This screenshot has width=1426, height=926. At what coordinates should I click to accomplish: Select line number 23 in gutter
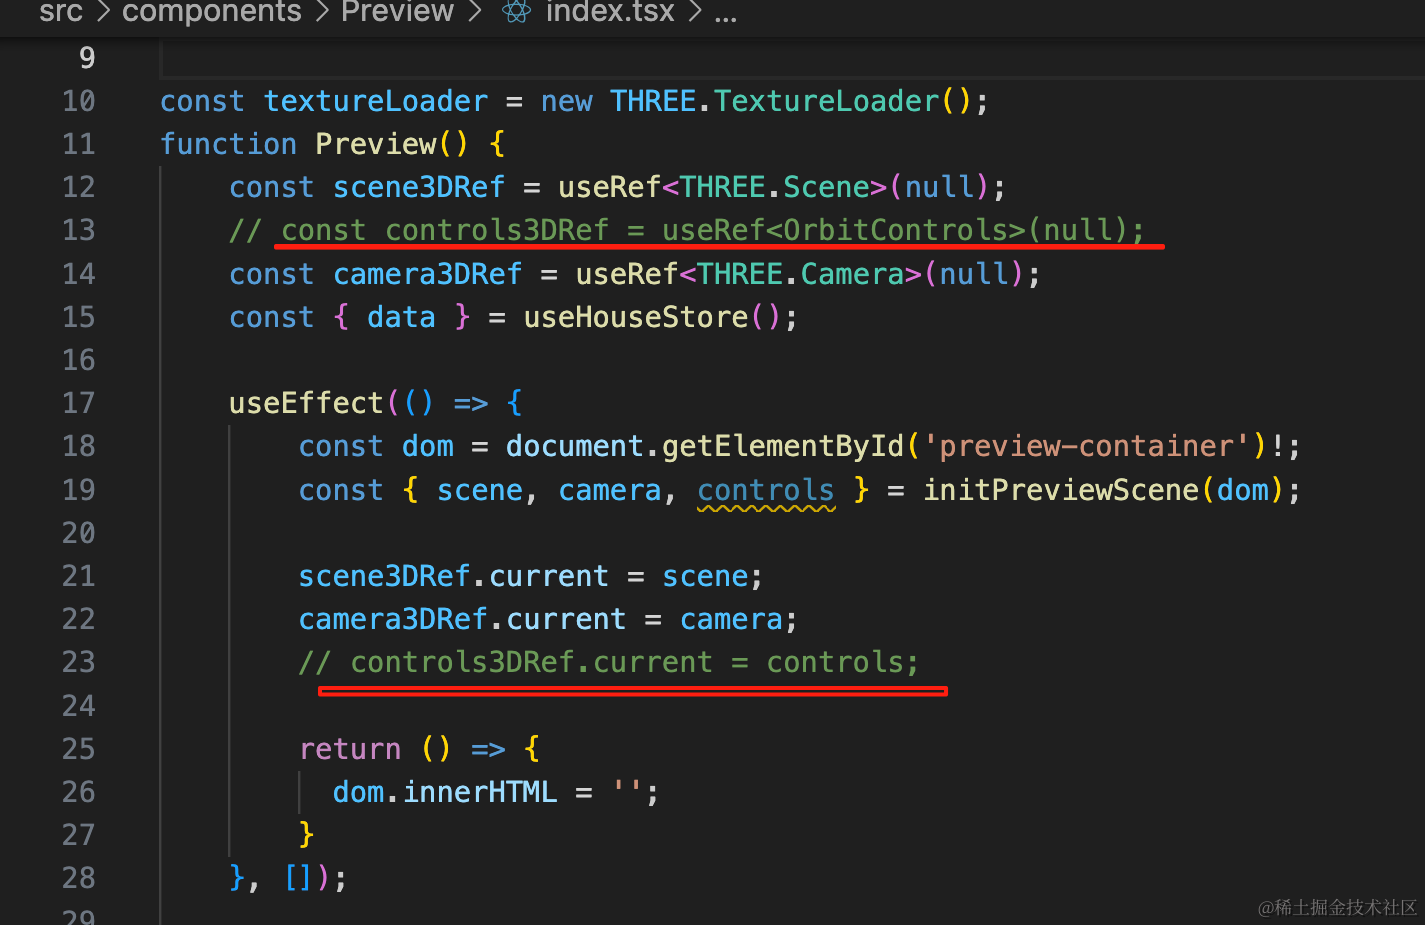(x=79, y=662)
